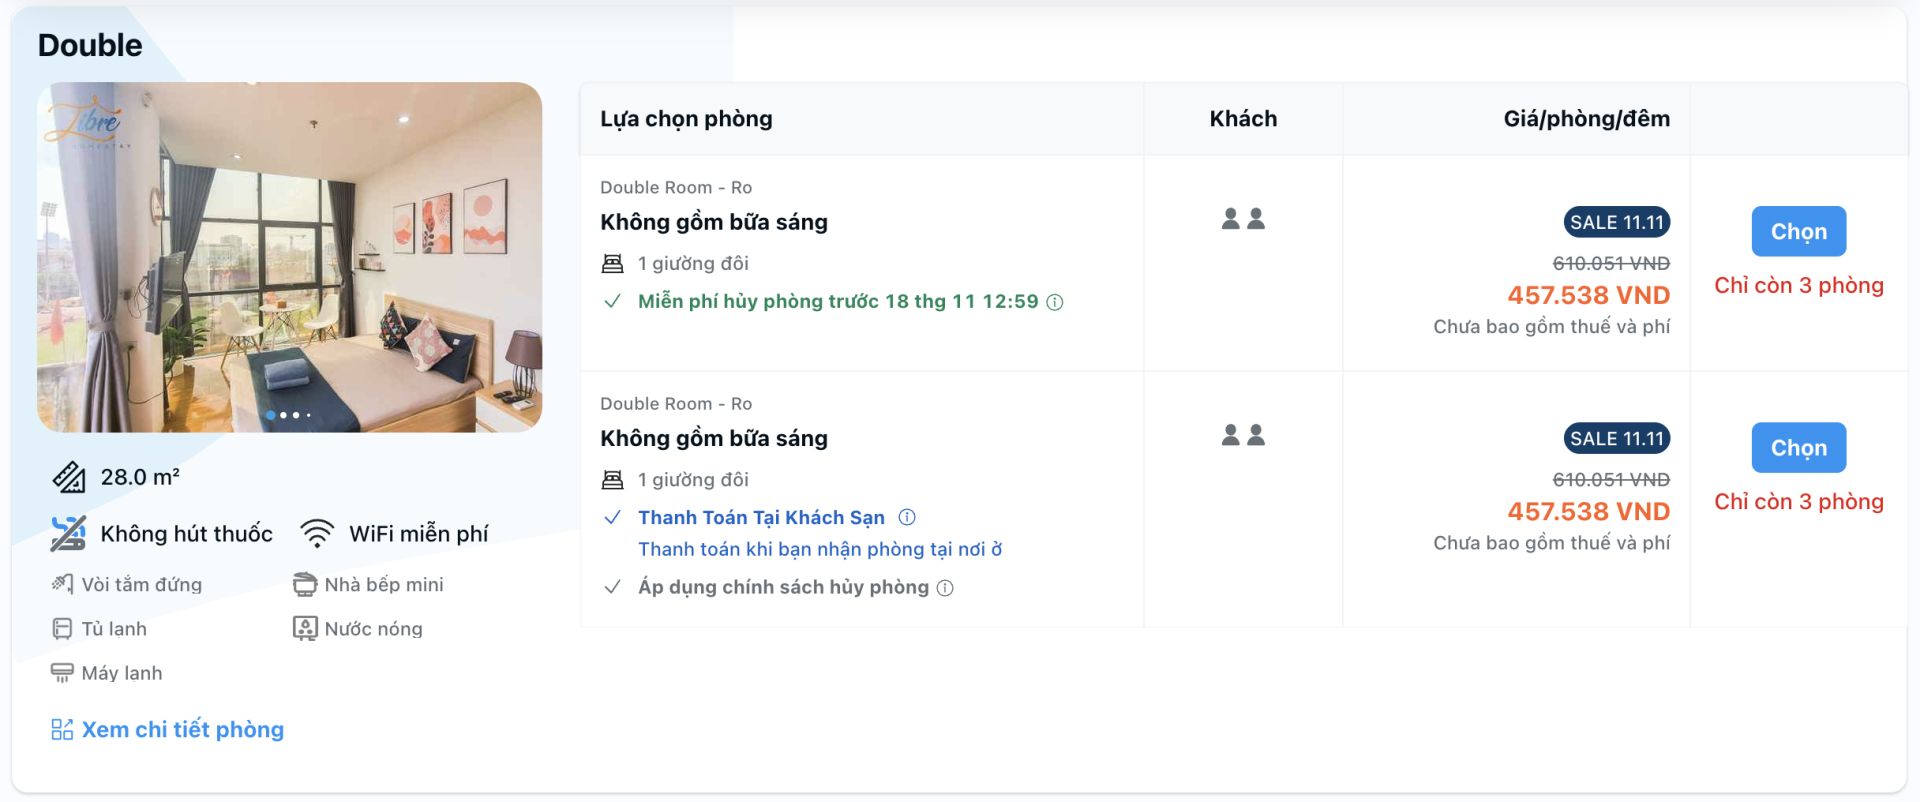Click the no-smoking icon
This screenshot has height=802, width=1920.
68,534
